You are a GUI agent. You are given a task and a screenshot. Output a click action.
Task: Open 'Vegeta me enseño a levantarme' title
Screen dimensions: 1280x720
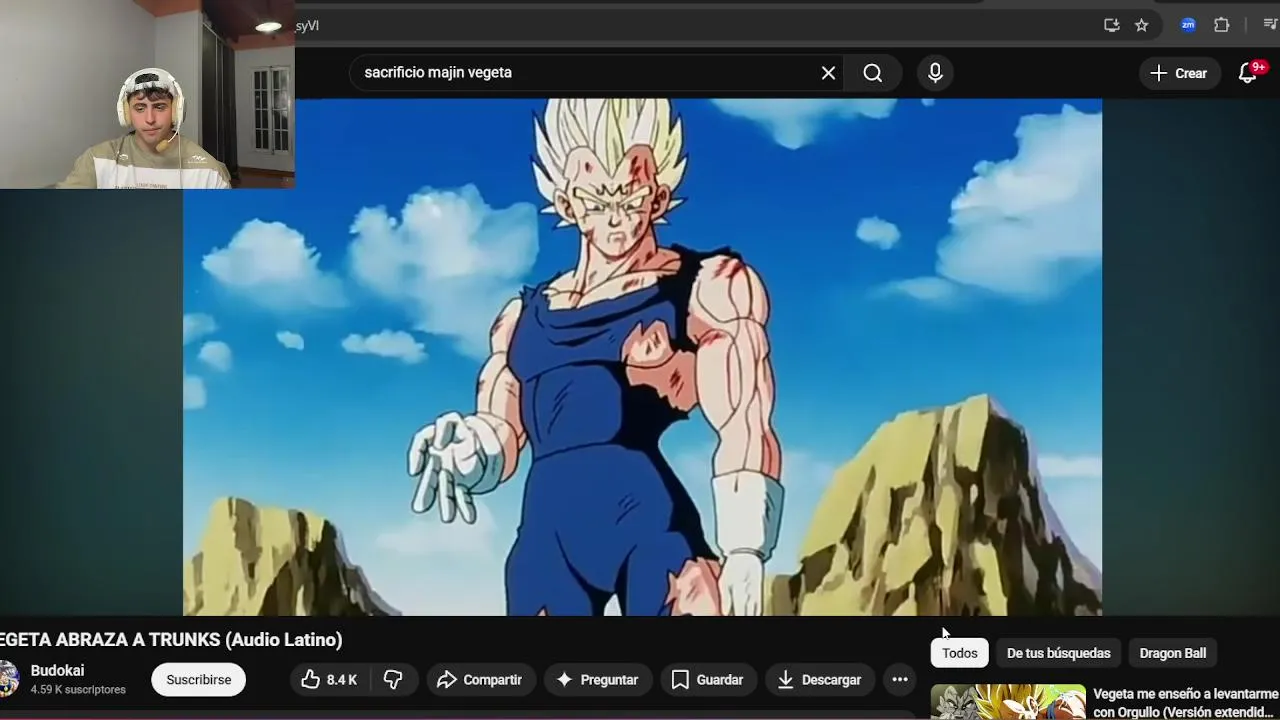[1186, 702]
